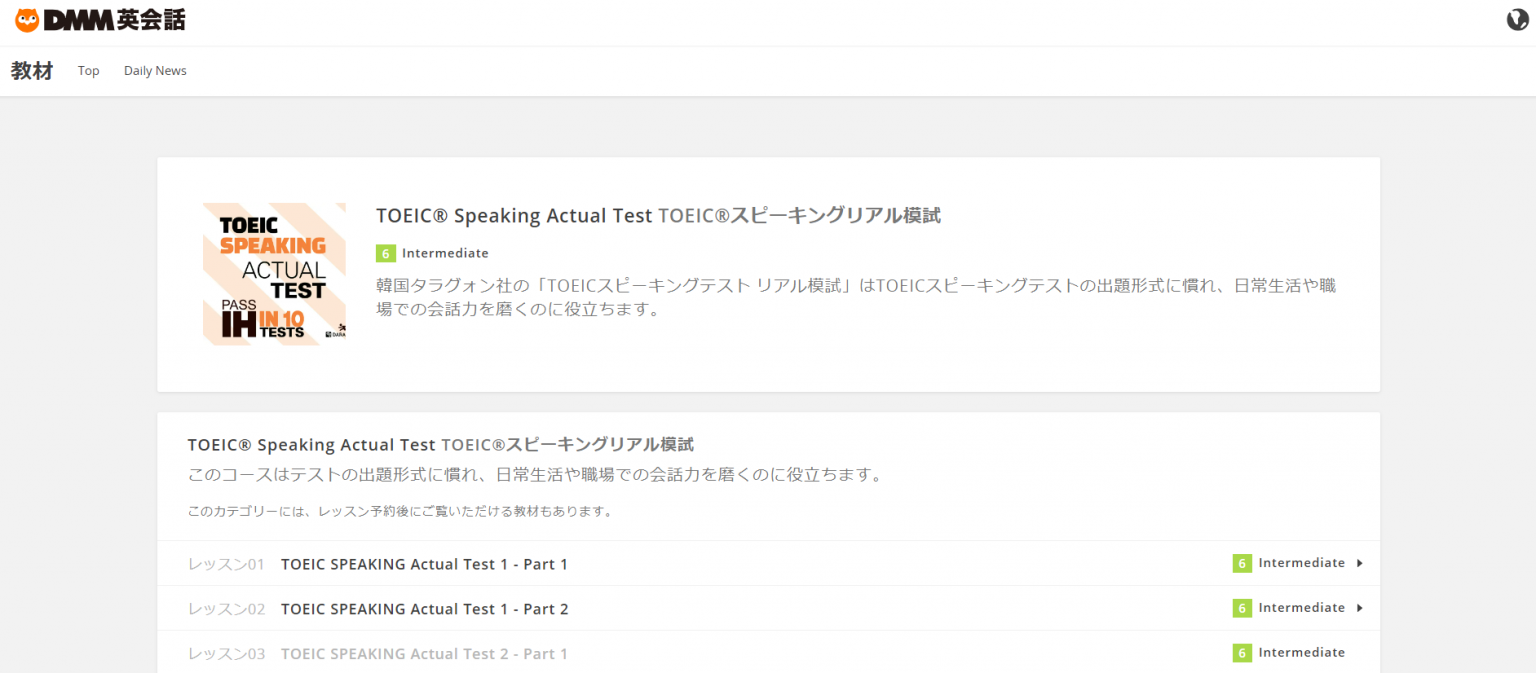The image size is (1536, 673).
Task: Click the TOEIC Speaking Actual Test thumbnail
Action: pyautogui.click(x=274, y=274)
